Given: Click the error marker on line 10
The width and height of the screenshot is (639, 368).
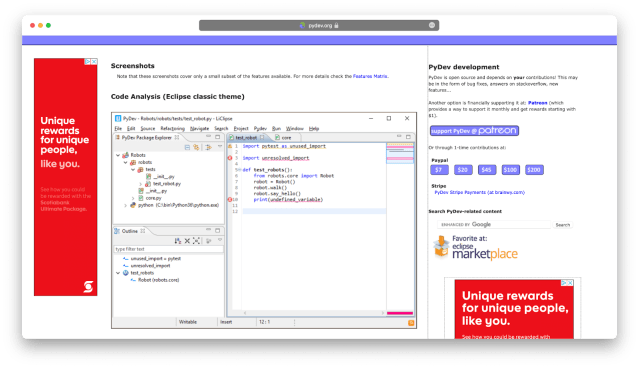Looking at the screenshot, I should (x=230, y=200).
